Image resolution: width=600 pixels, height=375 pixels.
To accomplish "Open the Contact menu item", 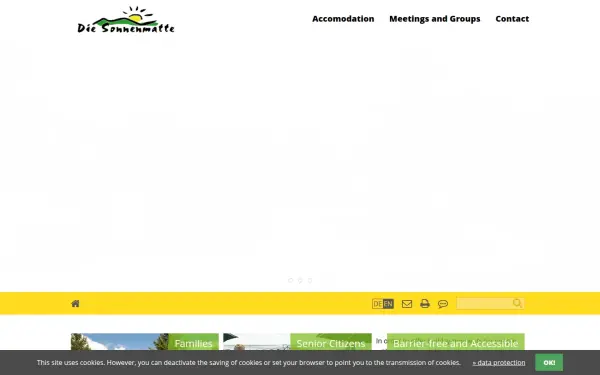I will point(512,19).
